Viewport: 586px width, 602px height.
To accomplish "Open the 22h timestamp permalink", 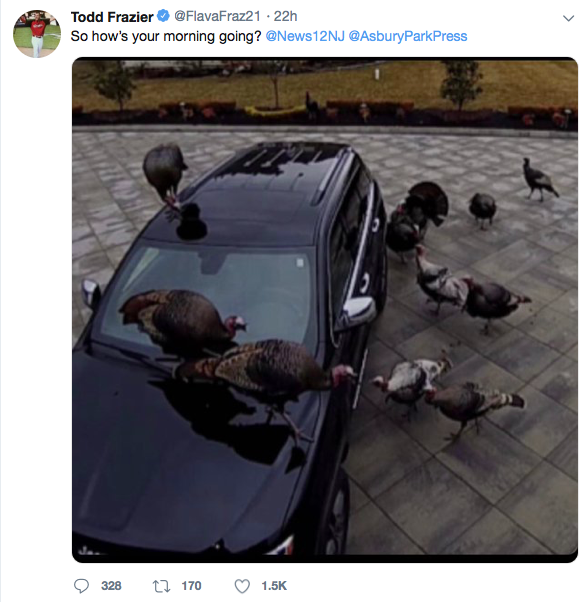I will 285,16.
